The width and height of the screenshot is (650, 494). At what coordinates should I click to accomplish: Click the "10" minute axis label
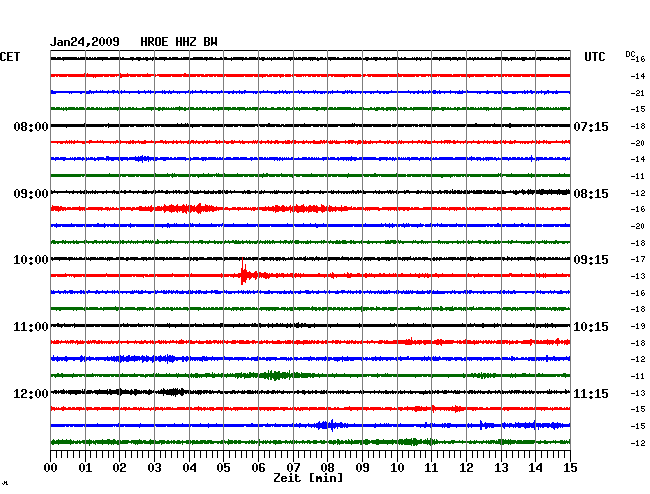pyautogui.click(x=397, y=468)
